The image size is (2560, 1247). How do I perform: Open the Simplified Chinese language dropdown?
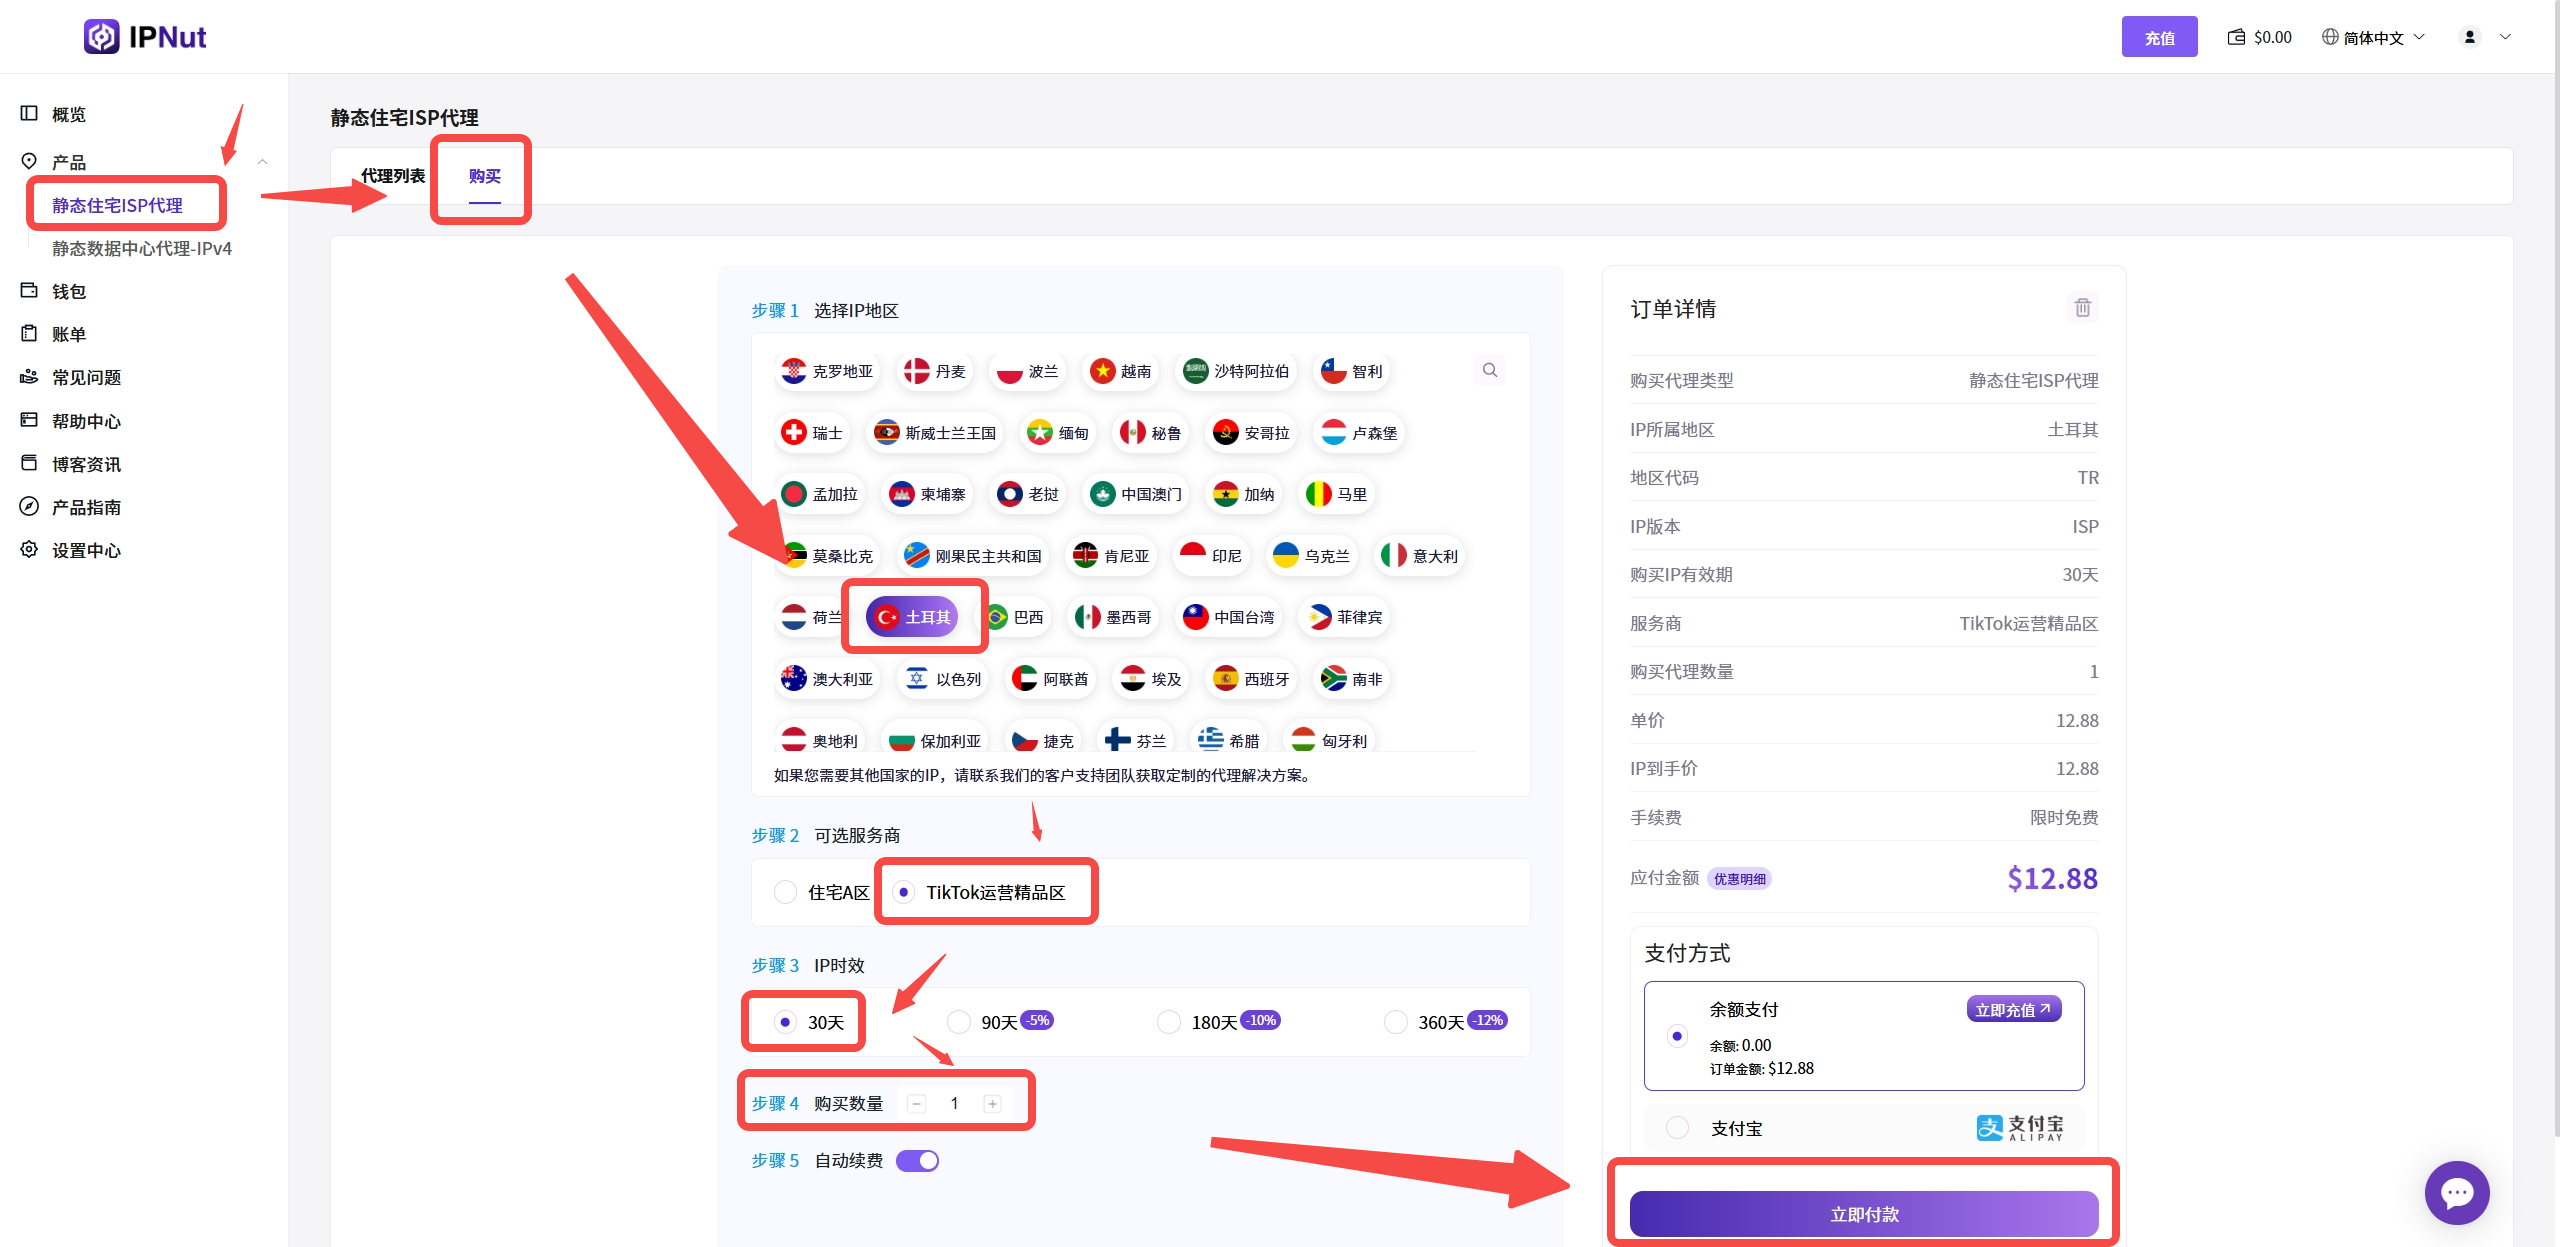coord(2373,37)
